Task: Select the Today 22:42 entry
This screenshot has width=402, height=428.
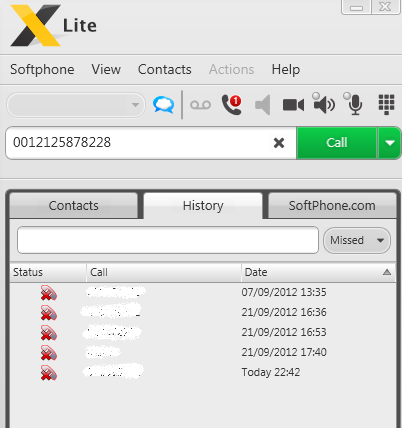Action: [x=271, y=372]
